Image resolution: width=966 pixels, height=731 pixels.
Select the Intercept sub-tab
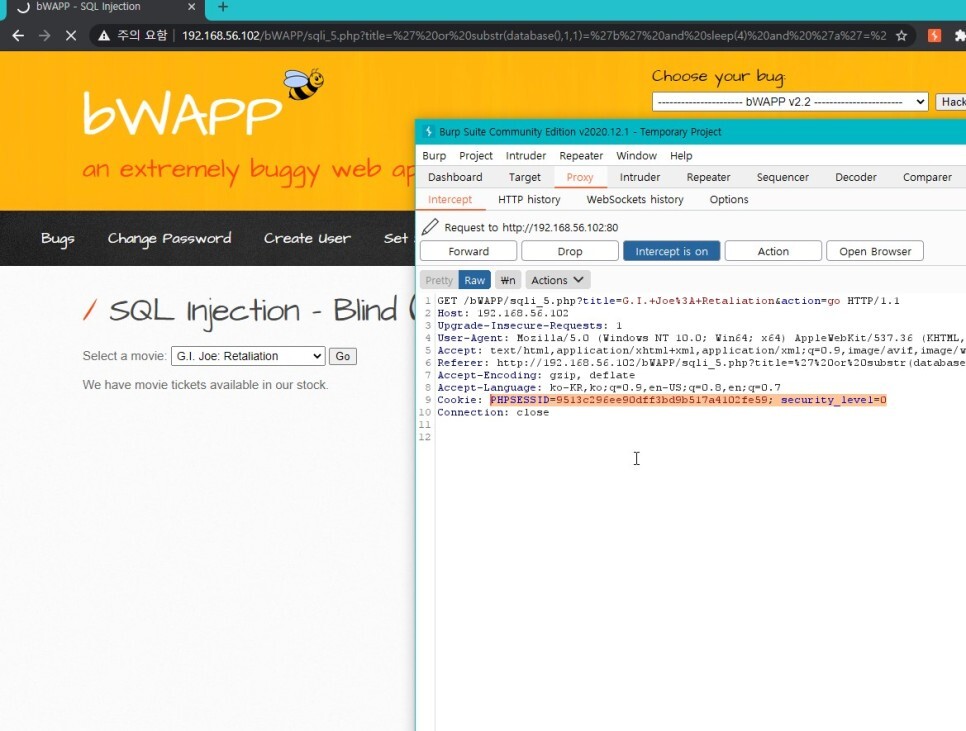click(x=450, y=200)
